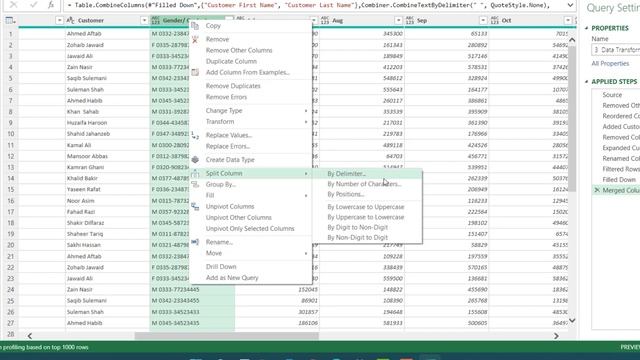Confirm the formula with the checkmark icon
640x360 pixels.
[33, 5]
